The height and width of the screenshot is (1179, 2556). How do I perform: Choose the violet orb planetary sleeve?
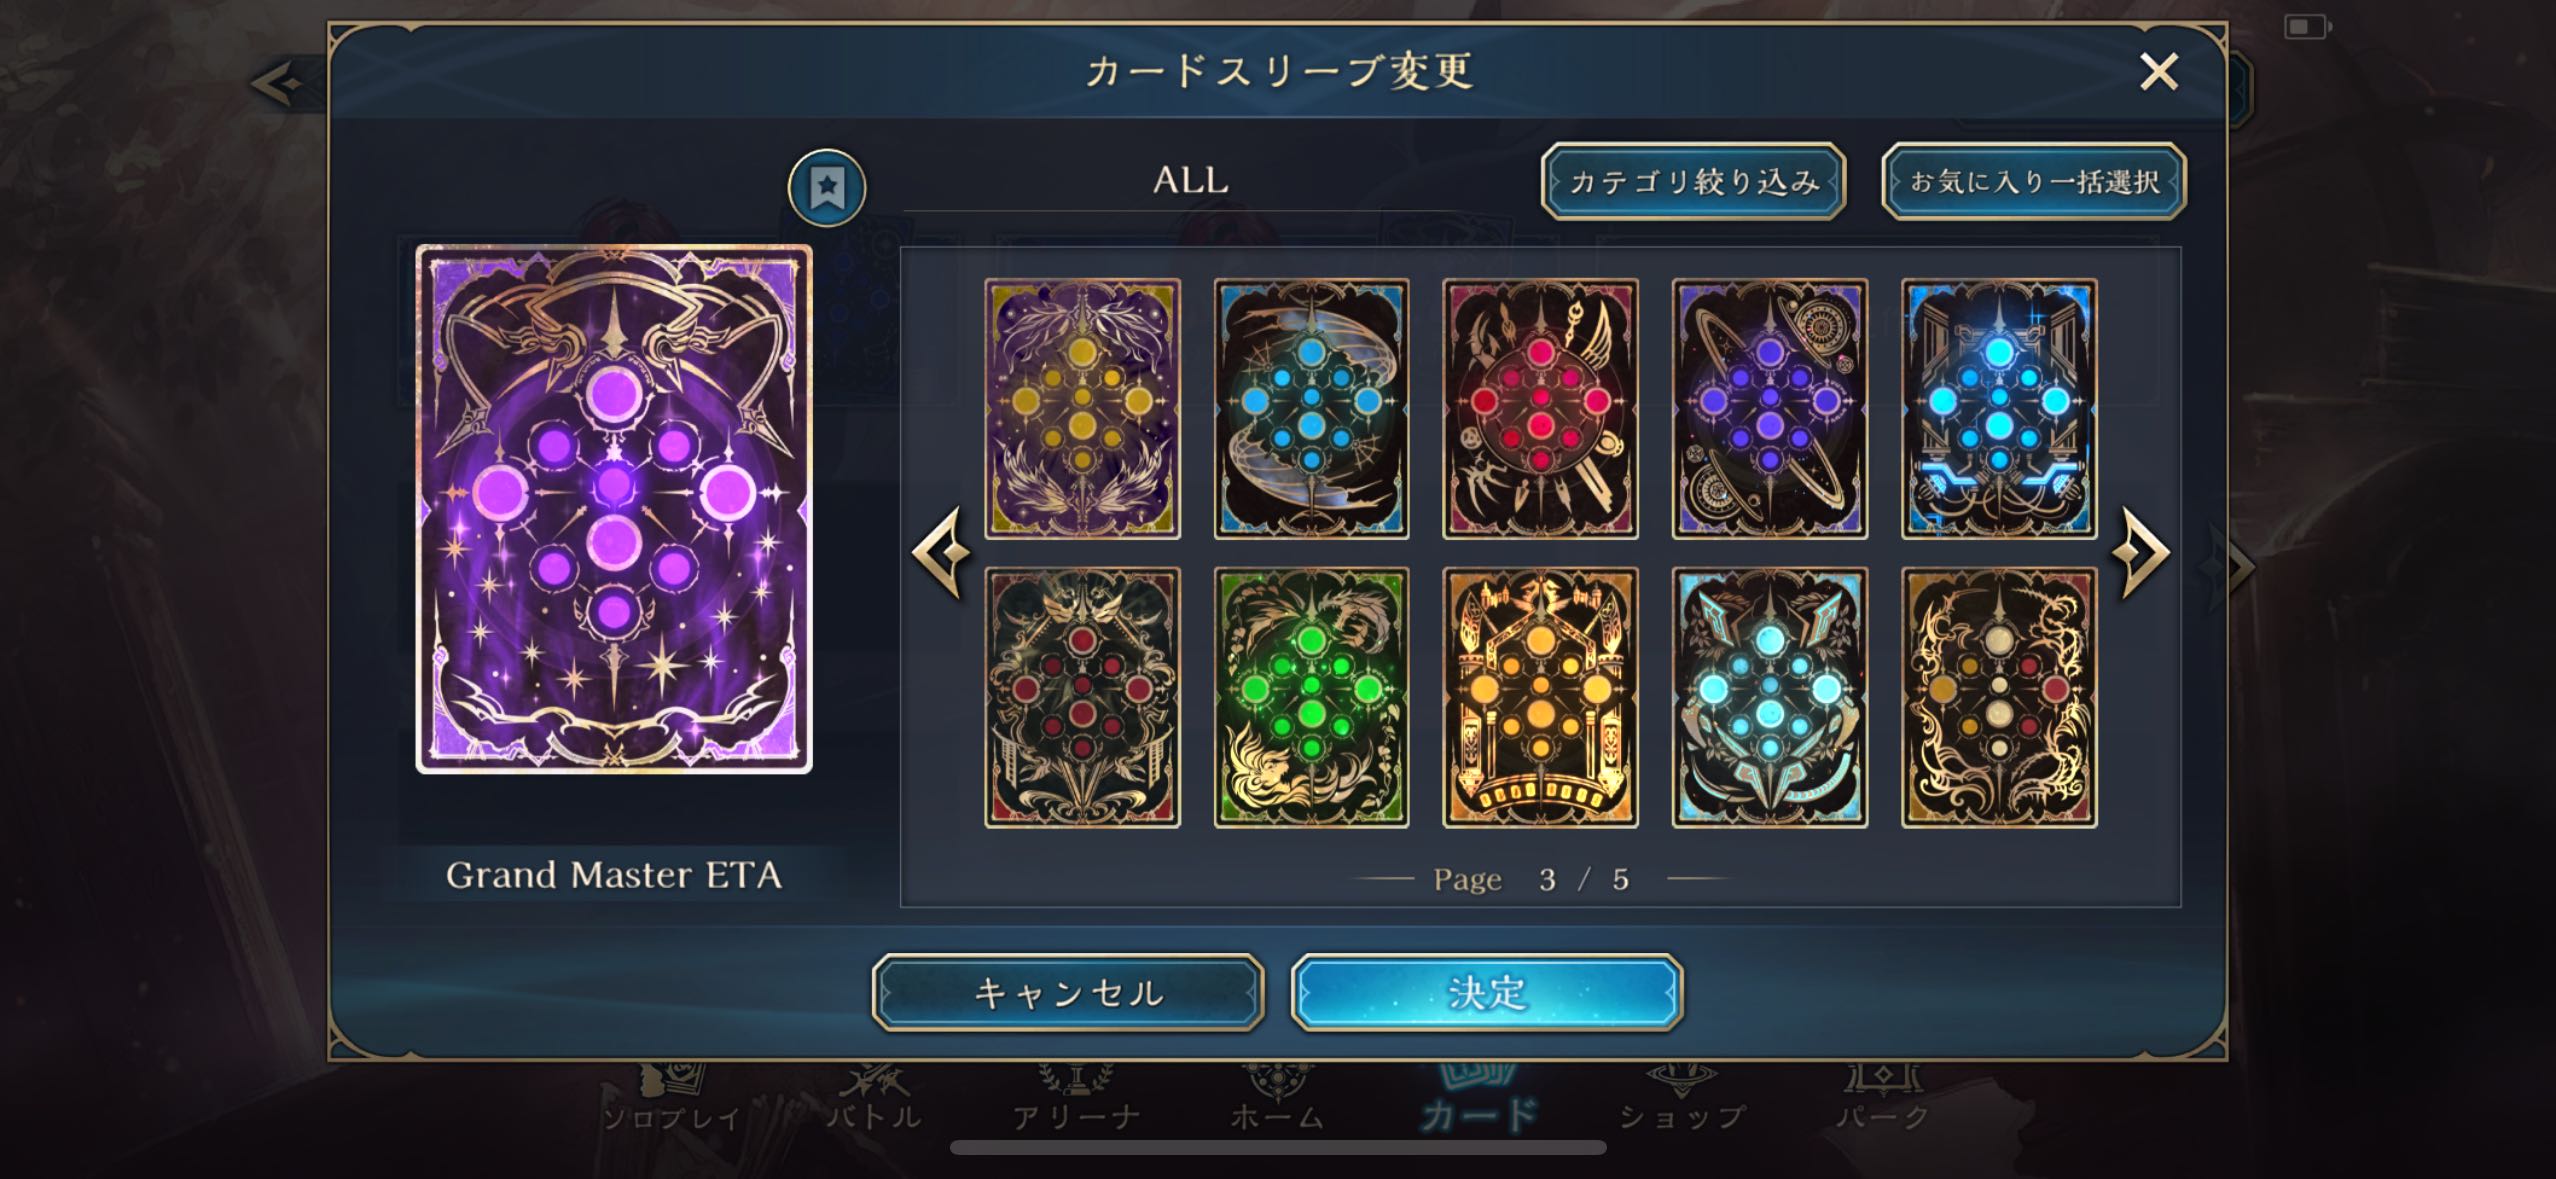[1770, 409]
